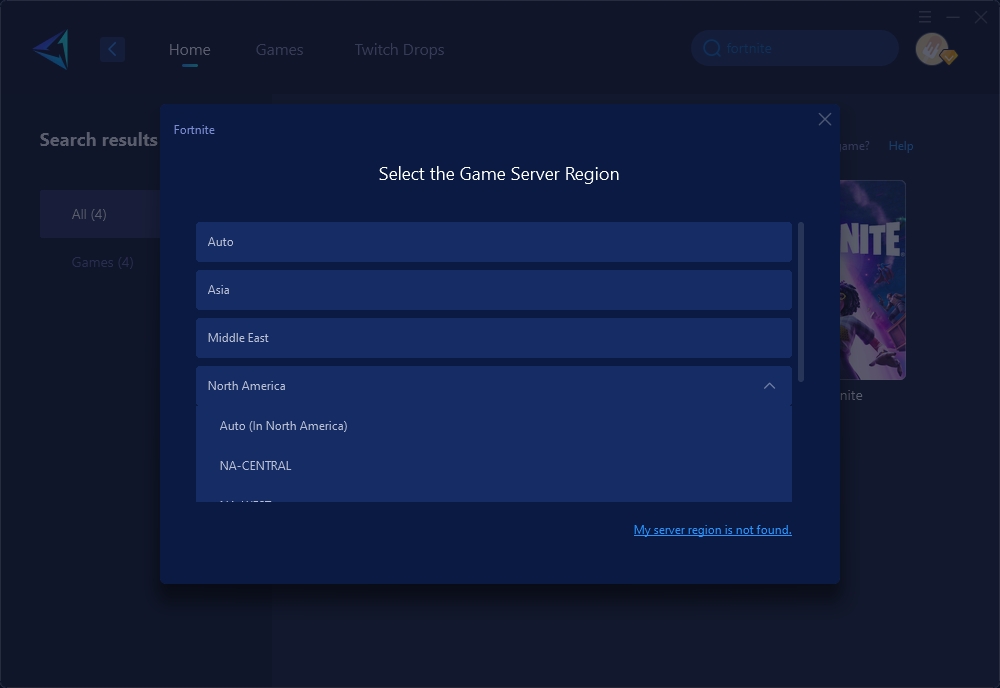The width and height of the screenshot is (1000, 688).
Task: Switch to the Home tab
Action: point(189,49)
